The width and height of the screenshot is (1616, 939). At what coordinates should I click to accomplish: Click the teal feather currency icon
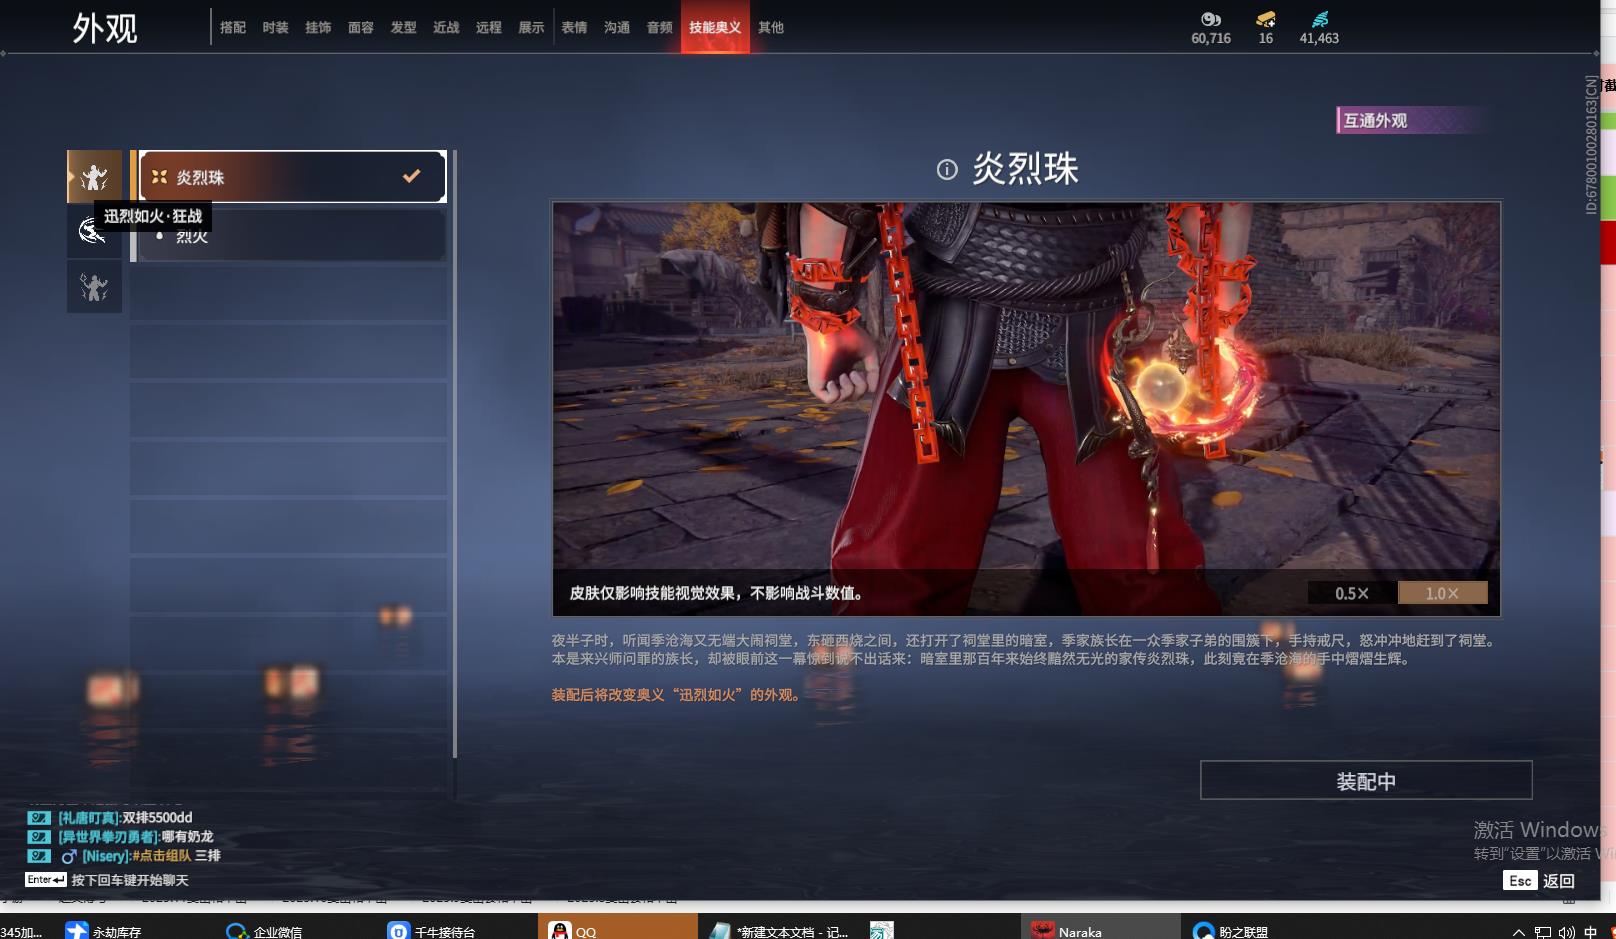[1319, 19]
